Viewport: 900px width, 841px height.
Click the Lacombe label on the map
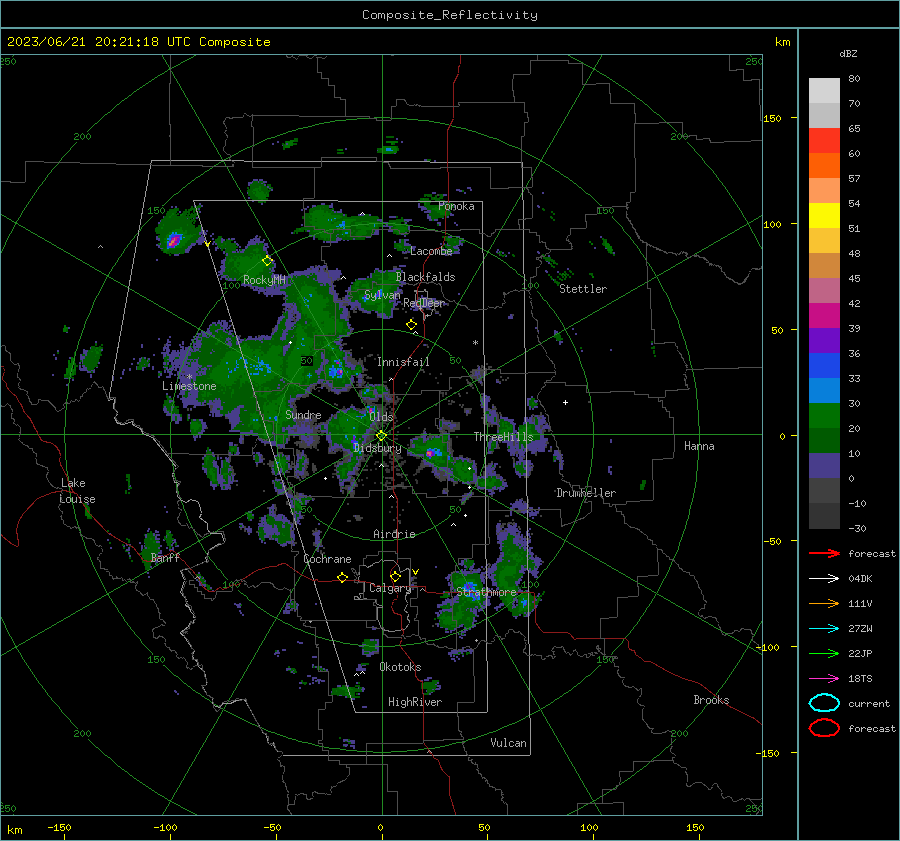[x=431, y=251]
